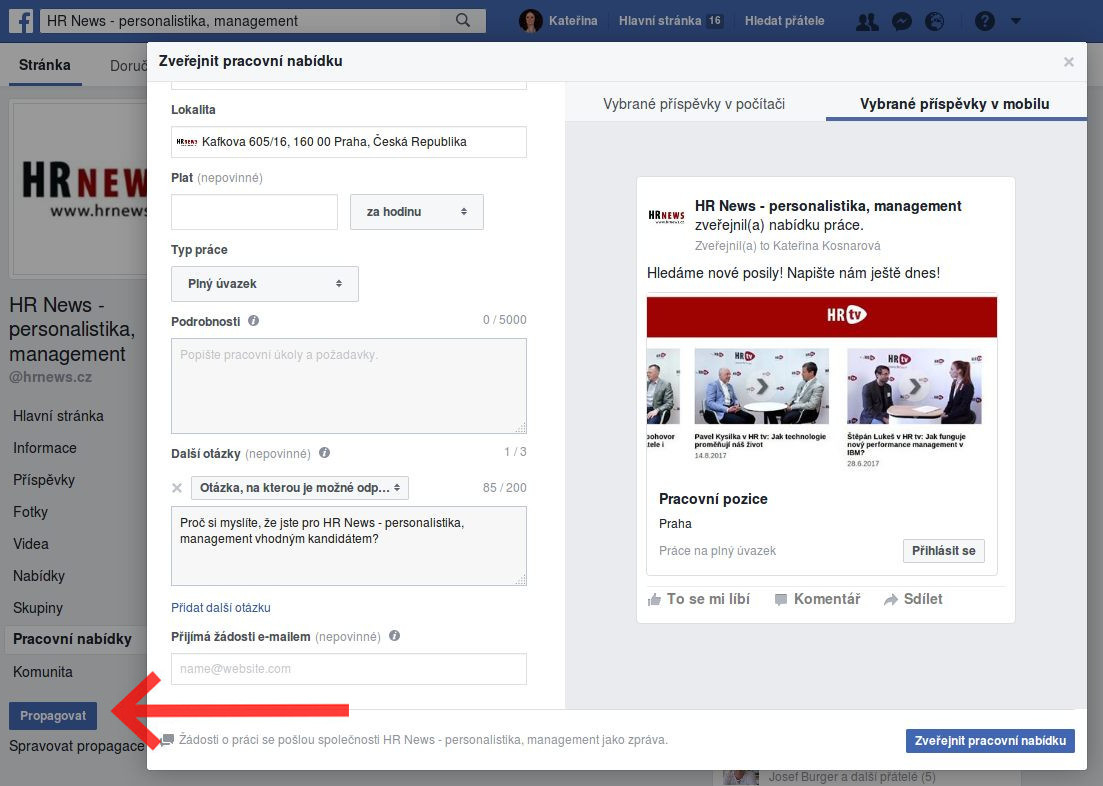Show info tooltip next to Podrobnosti
The width and height of the screenshot is (1103, 786).
click(x=253, y=321)
